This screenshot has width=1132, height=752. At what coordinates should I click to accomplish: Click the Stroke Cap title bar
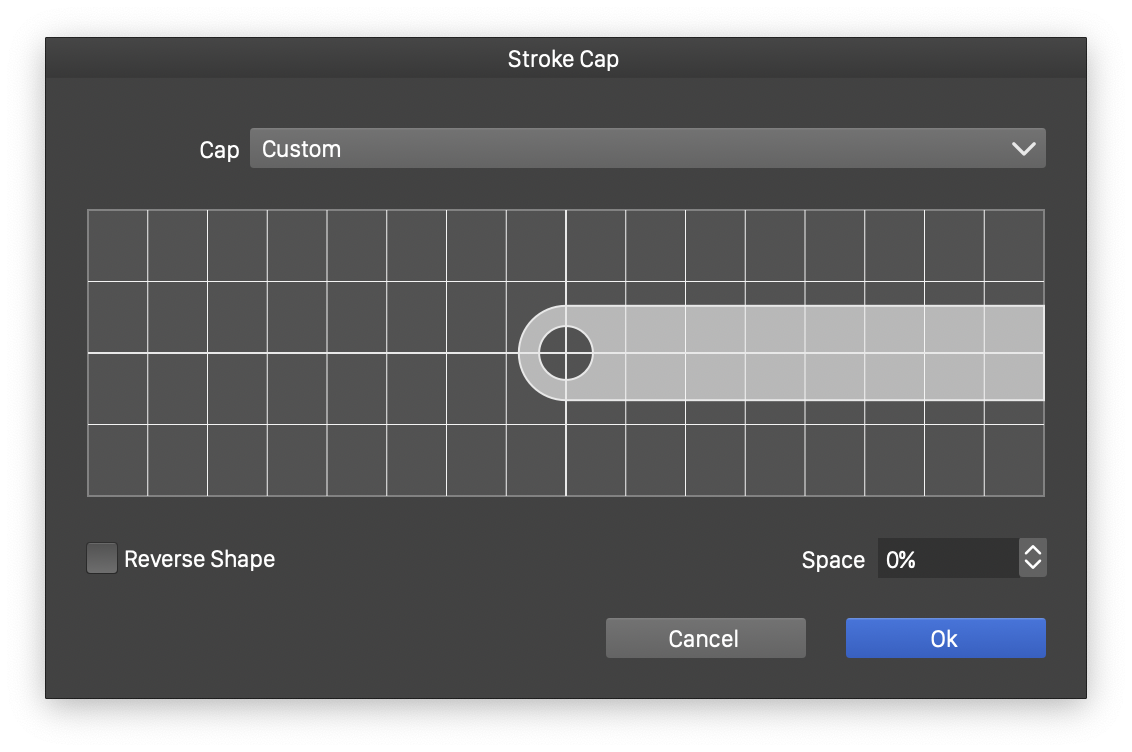click(564, 59)
